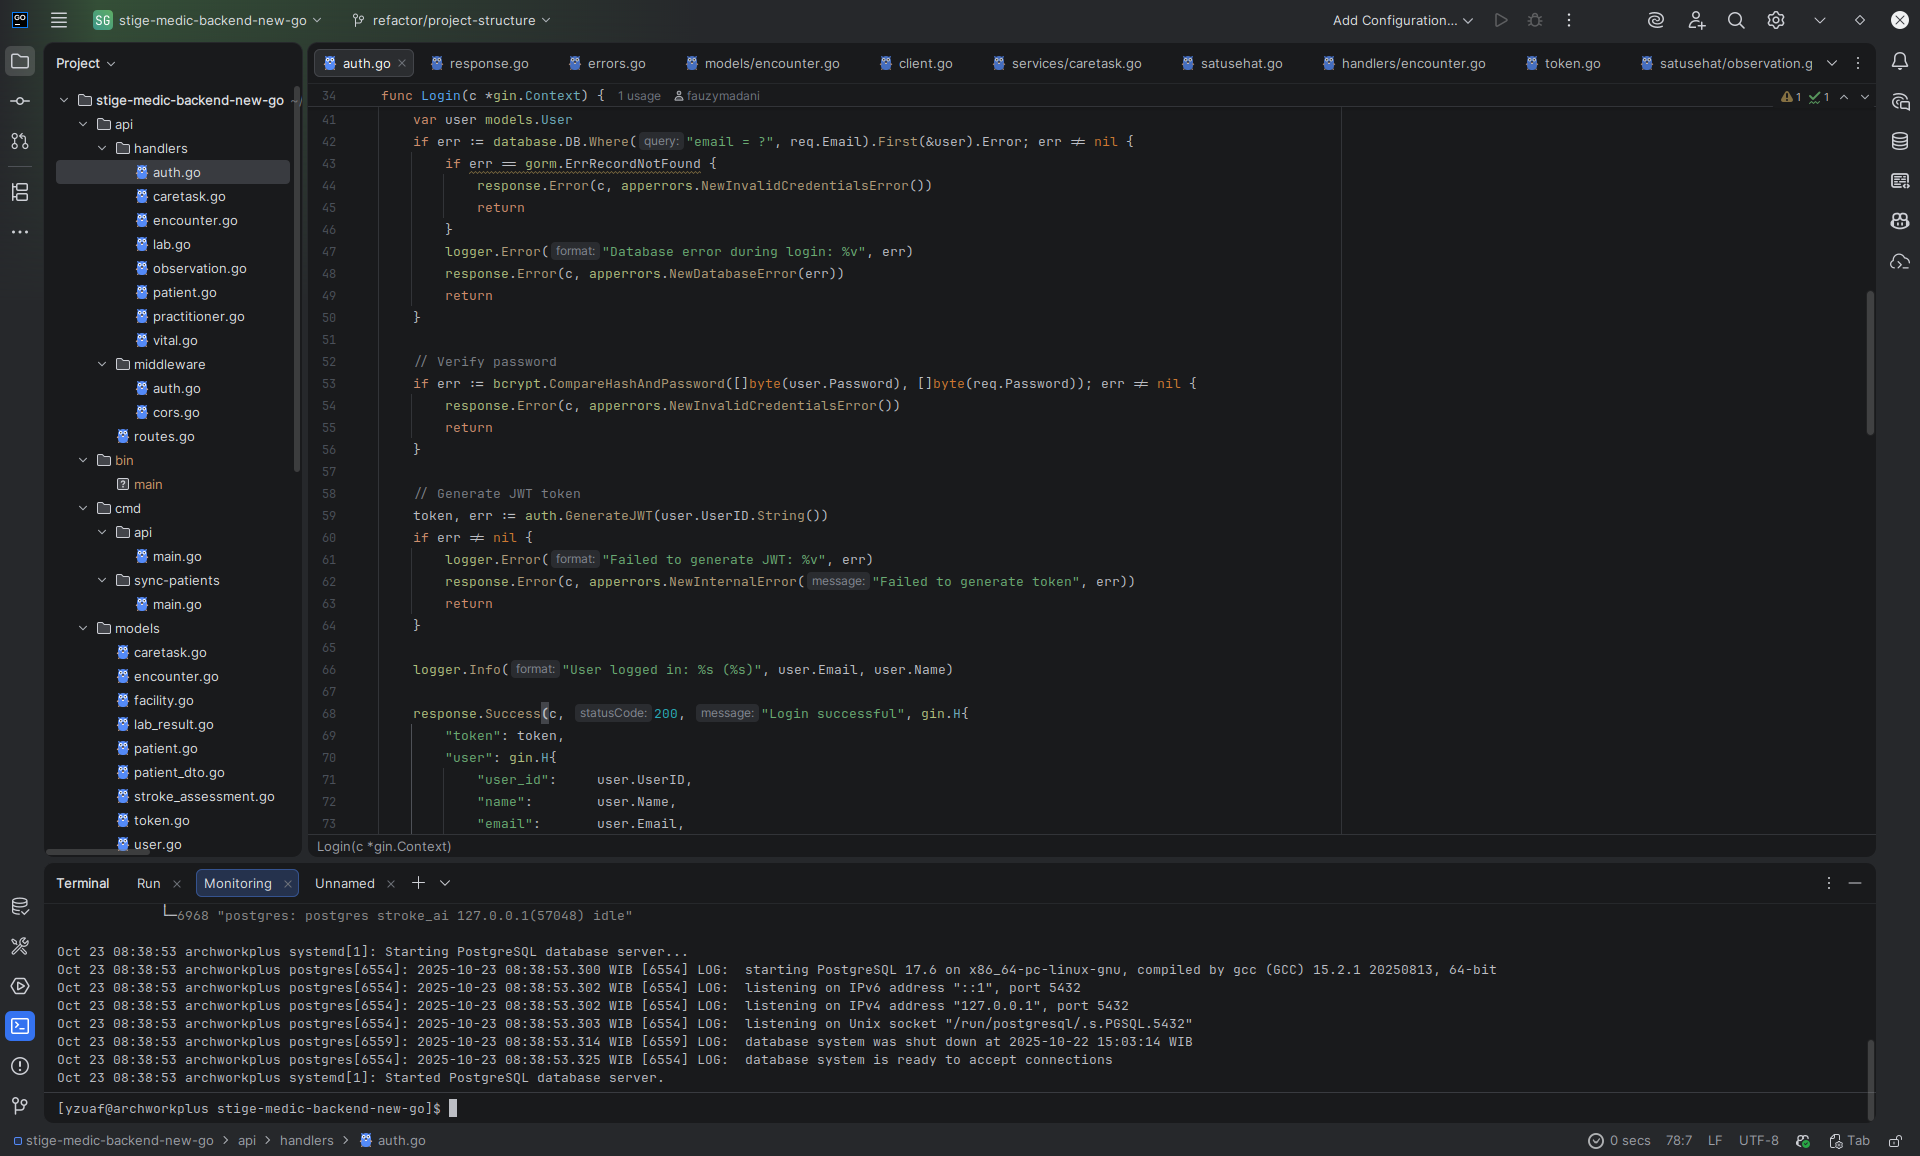Click the 78:7 caret position indicator
The width and height of the screenshot is (1920, 1156).
click(1679, 1141)
